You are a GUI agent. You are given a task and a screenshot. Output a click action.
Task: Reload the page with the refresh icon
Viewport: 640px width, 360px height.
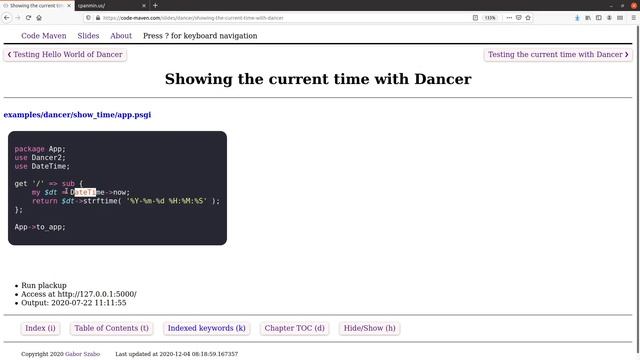coord(28,18)
